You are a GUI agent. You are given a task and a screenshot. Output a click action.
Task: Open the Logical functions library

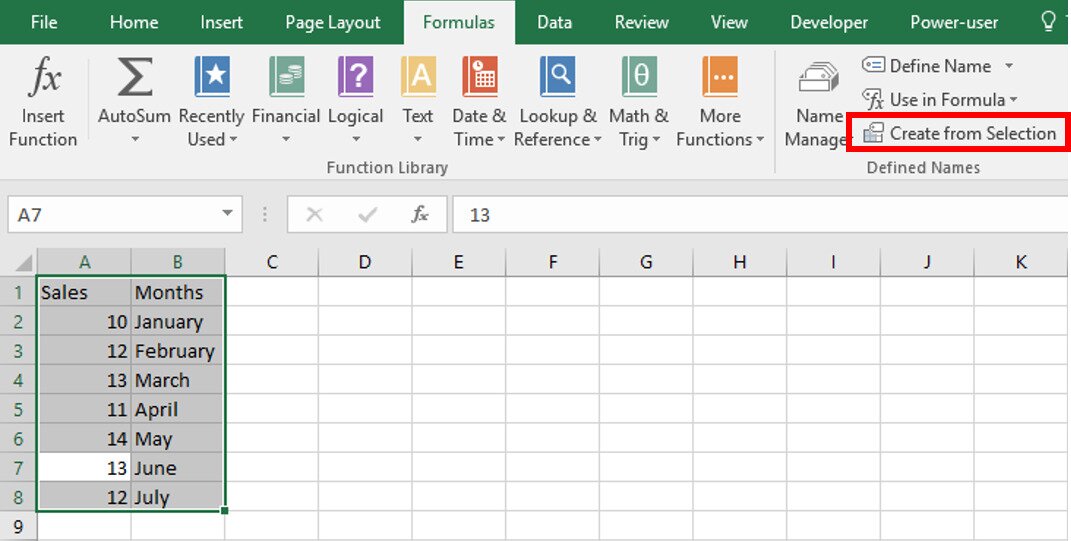[x=355, y=78]
